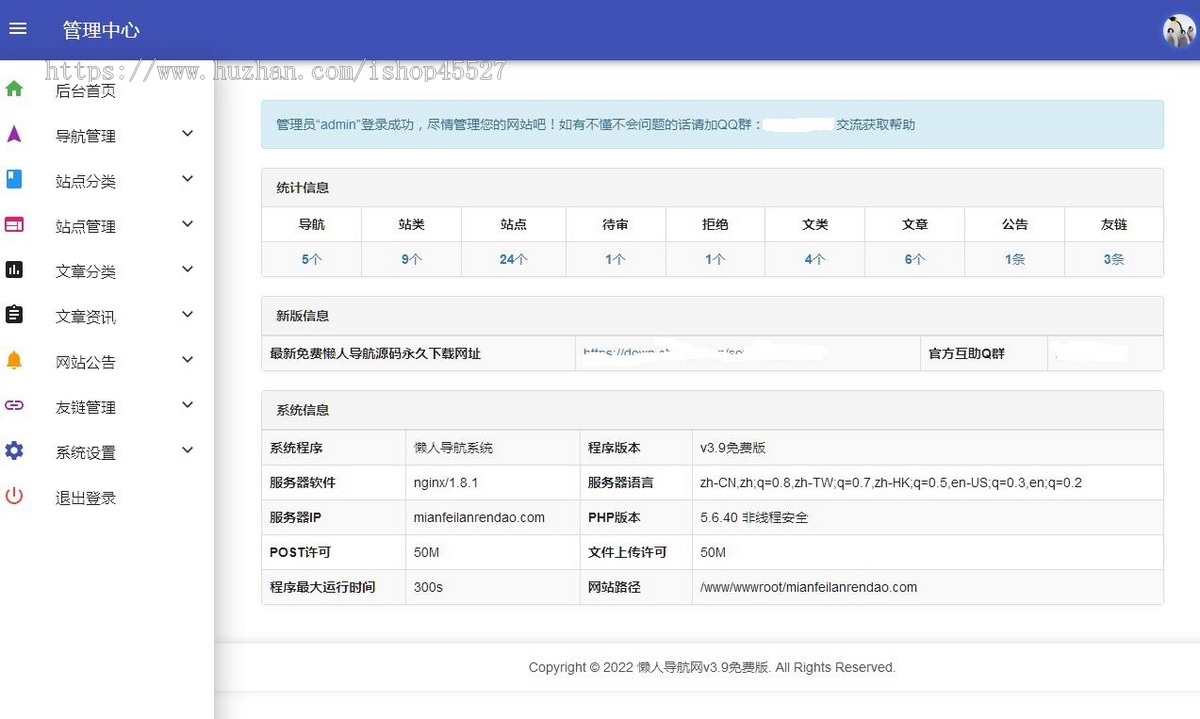Click the 5.6.40 非线程安全 PHP value
This screenshot has width=1200, height=719.
click(x=754, y=518)
